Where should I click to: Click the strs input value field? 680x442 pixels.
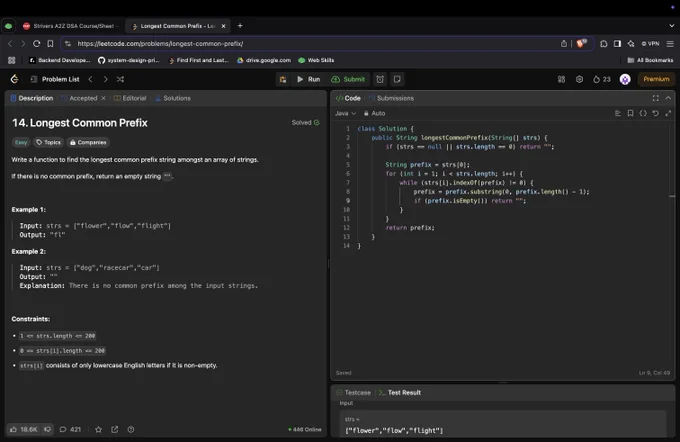tap(503, 430)
